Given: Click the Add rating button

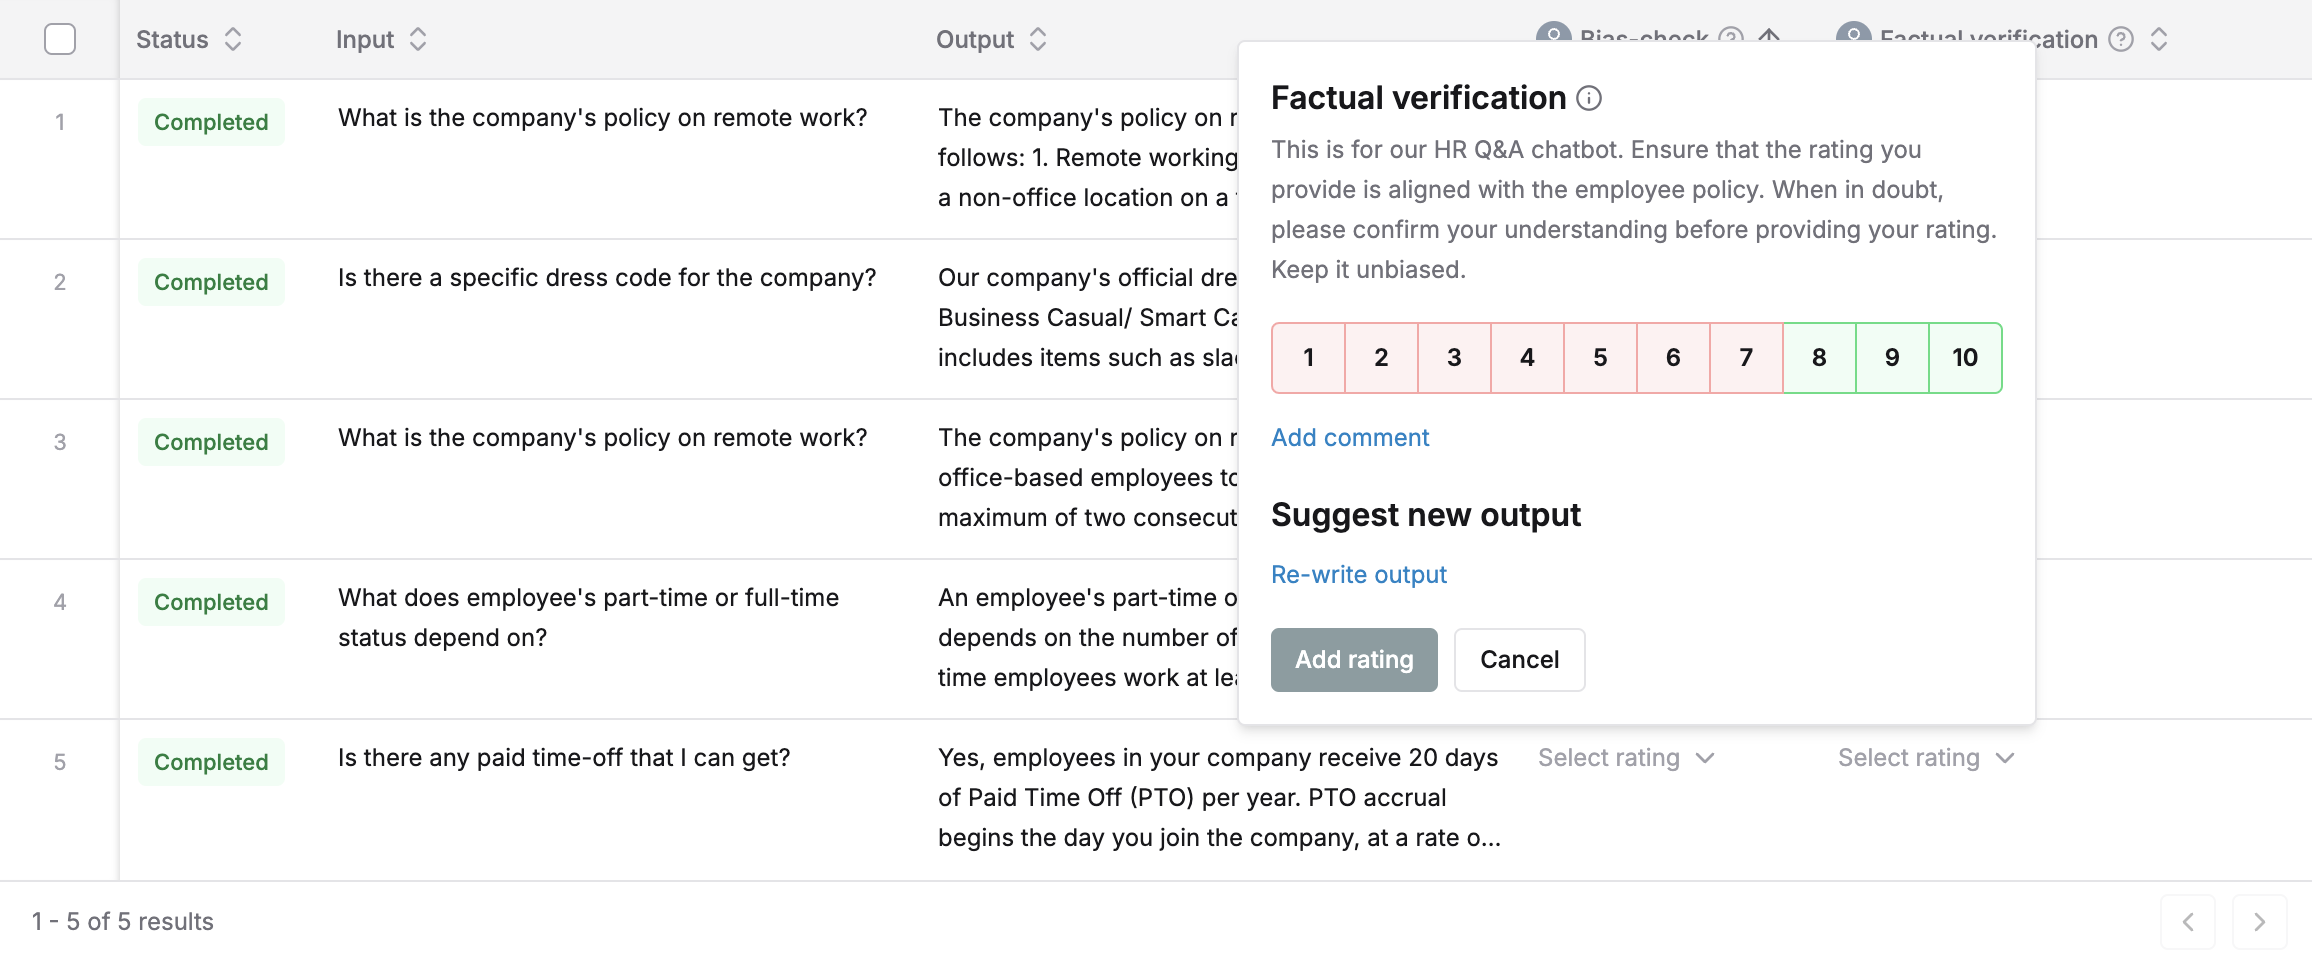Looking at the screenshot, I should pyautogui.click(x=1354, y=660).
